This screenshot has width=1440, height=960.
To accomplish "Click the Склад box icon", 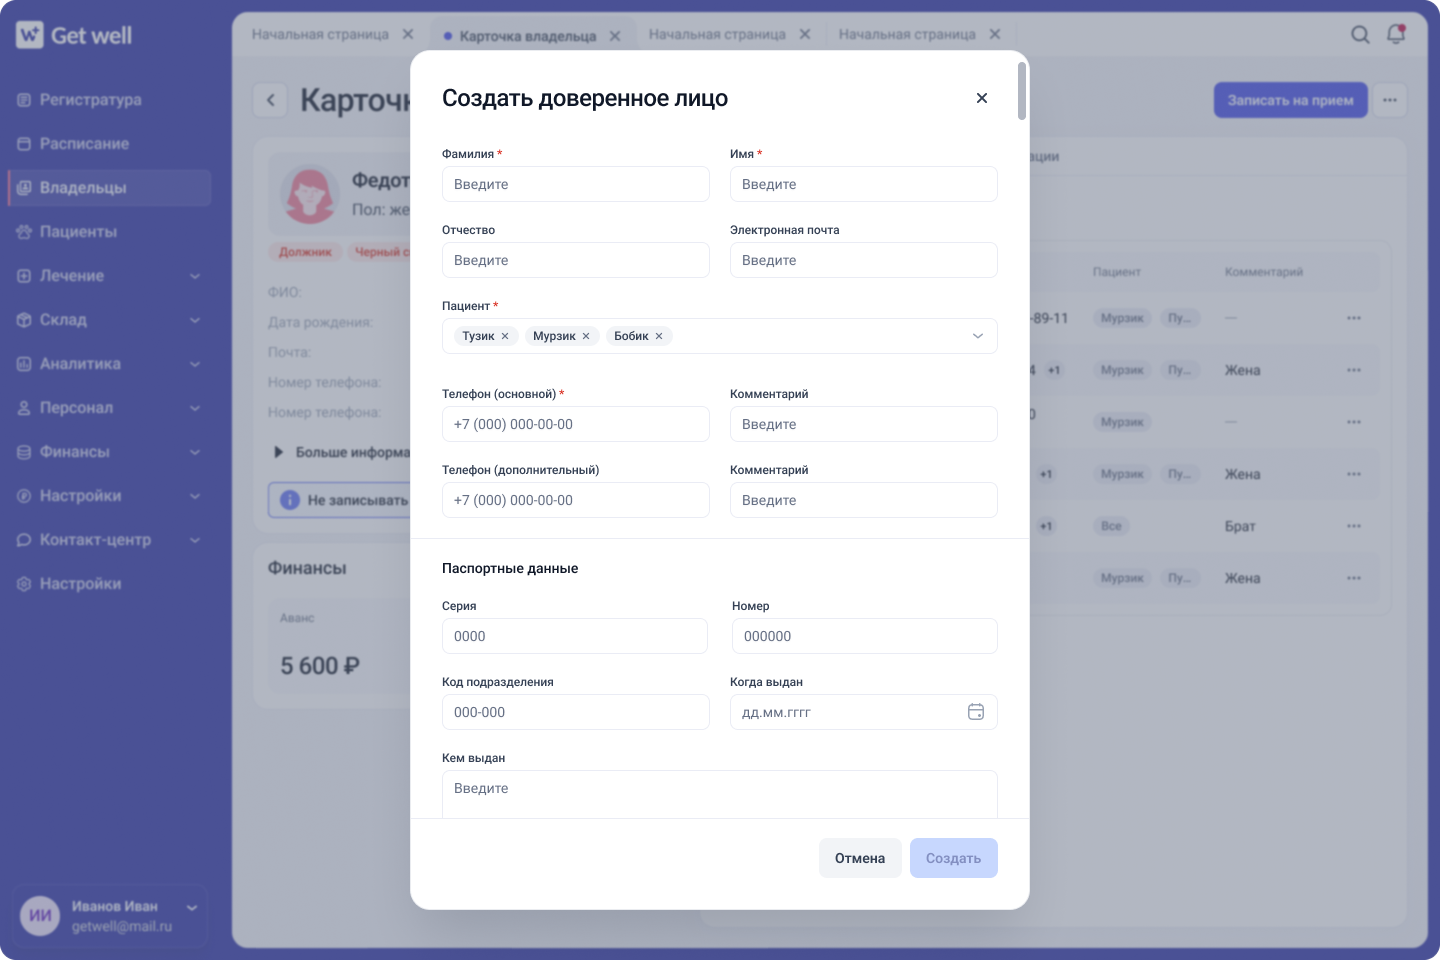I will click(24, 320).
